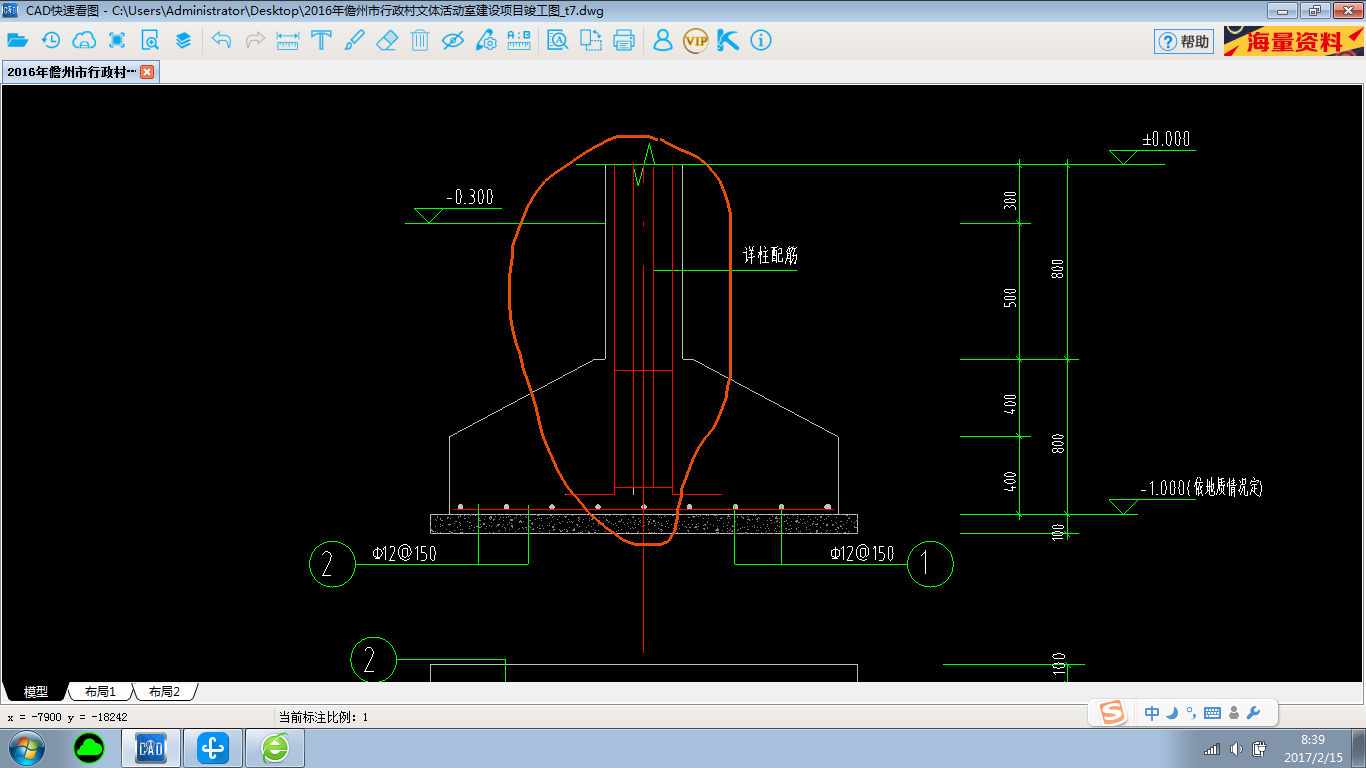
Task: Select the T text annotation tool
Action: pyautogui.click(x=321, y=41)
